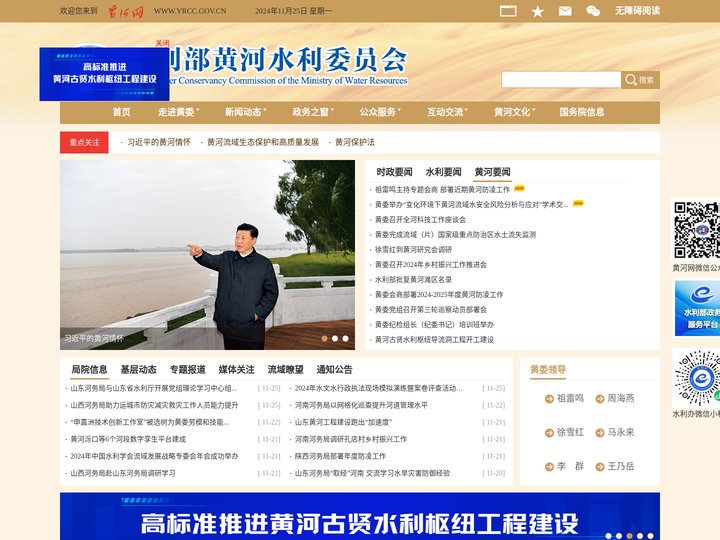Open large 高标准推进黄河古贤水利枢纽工程建设 banner
This screenshot has height=540, width=720.
[360, 517]
